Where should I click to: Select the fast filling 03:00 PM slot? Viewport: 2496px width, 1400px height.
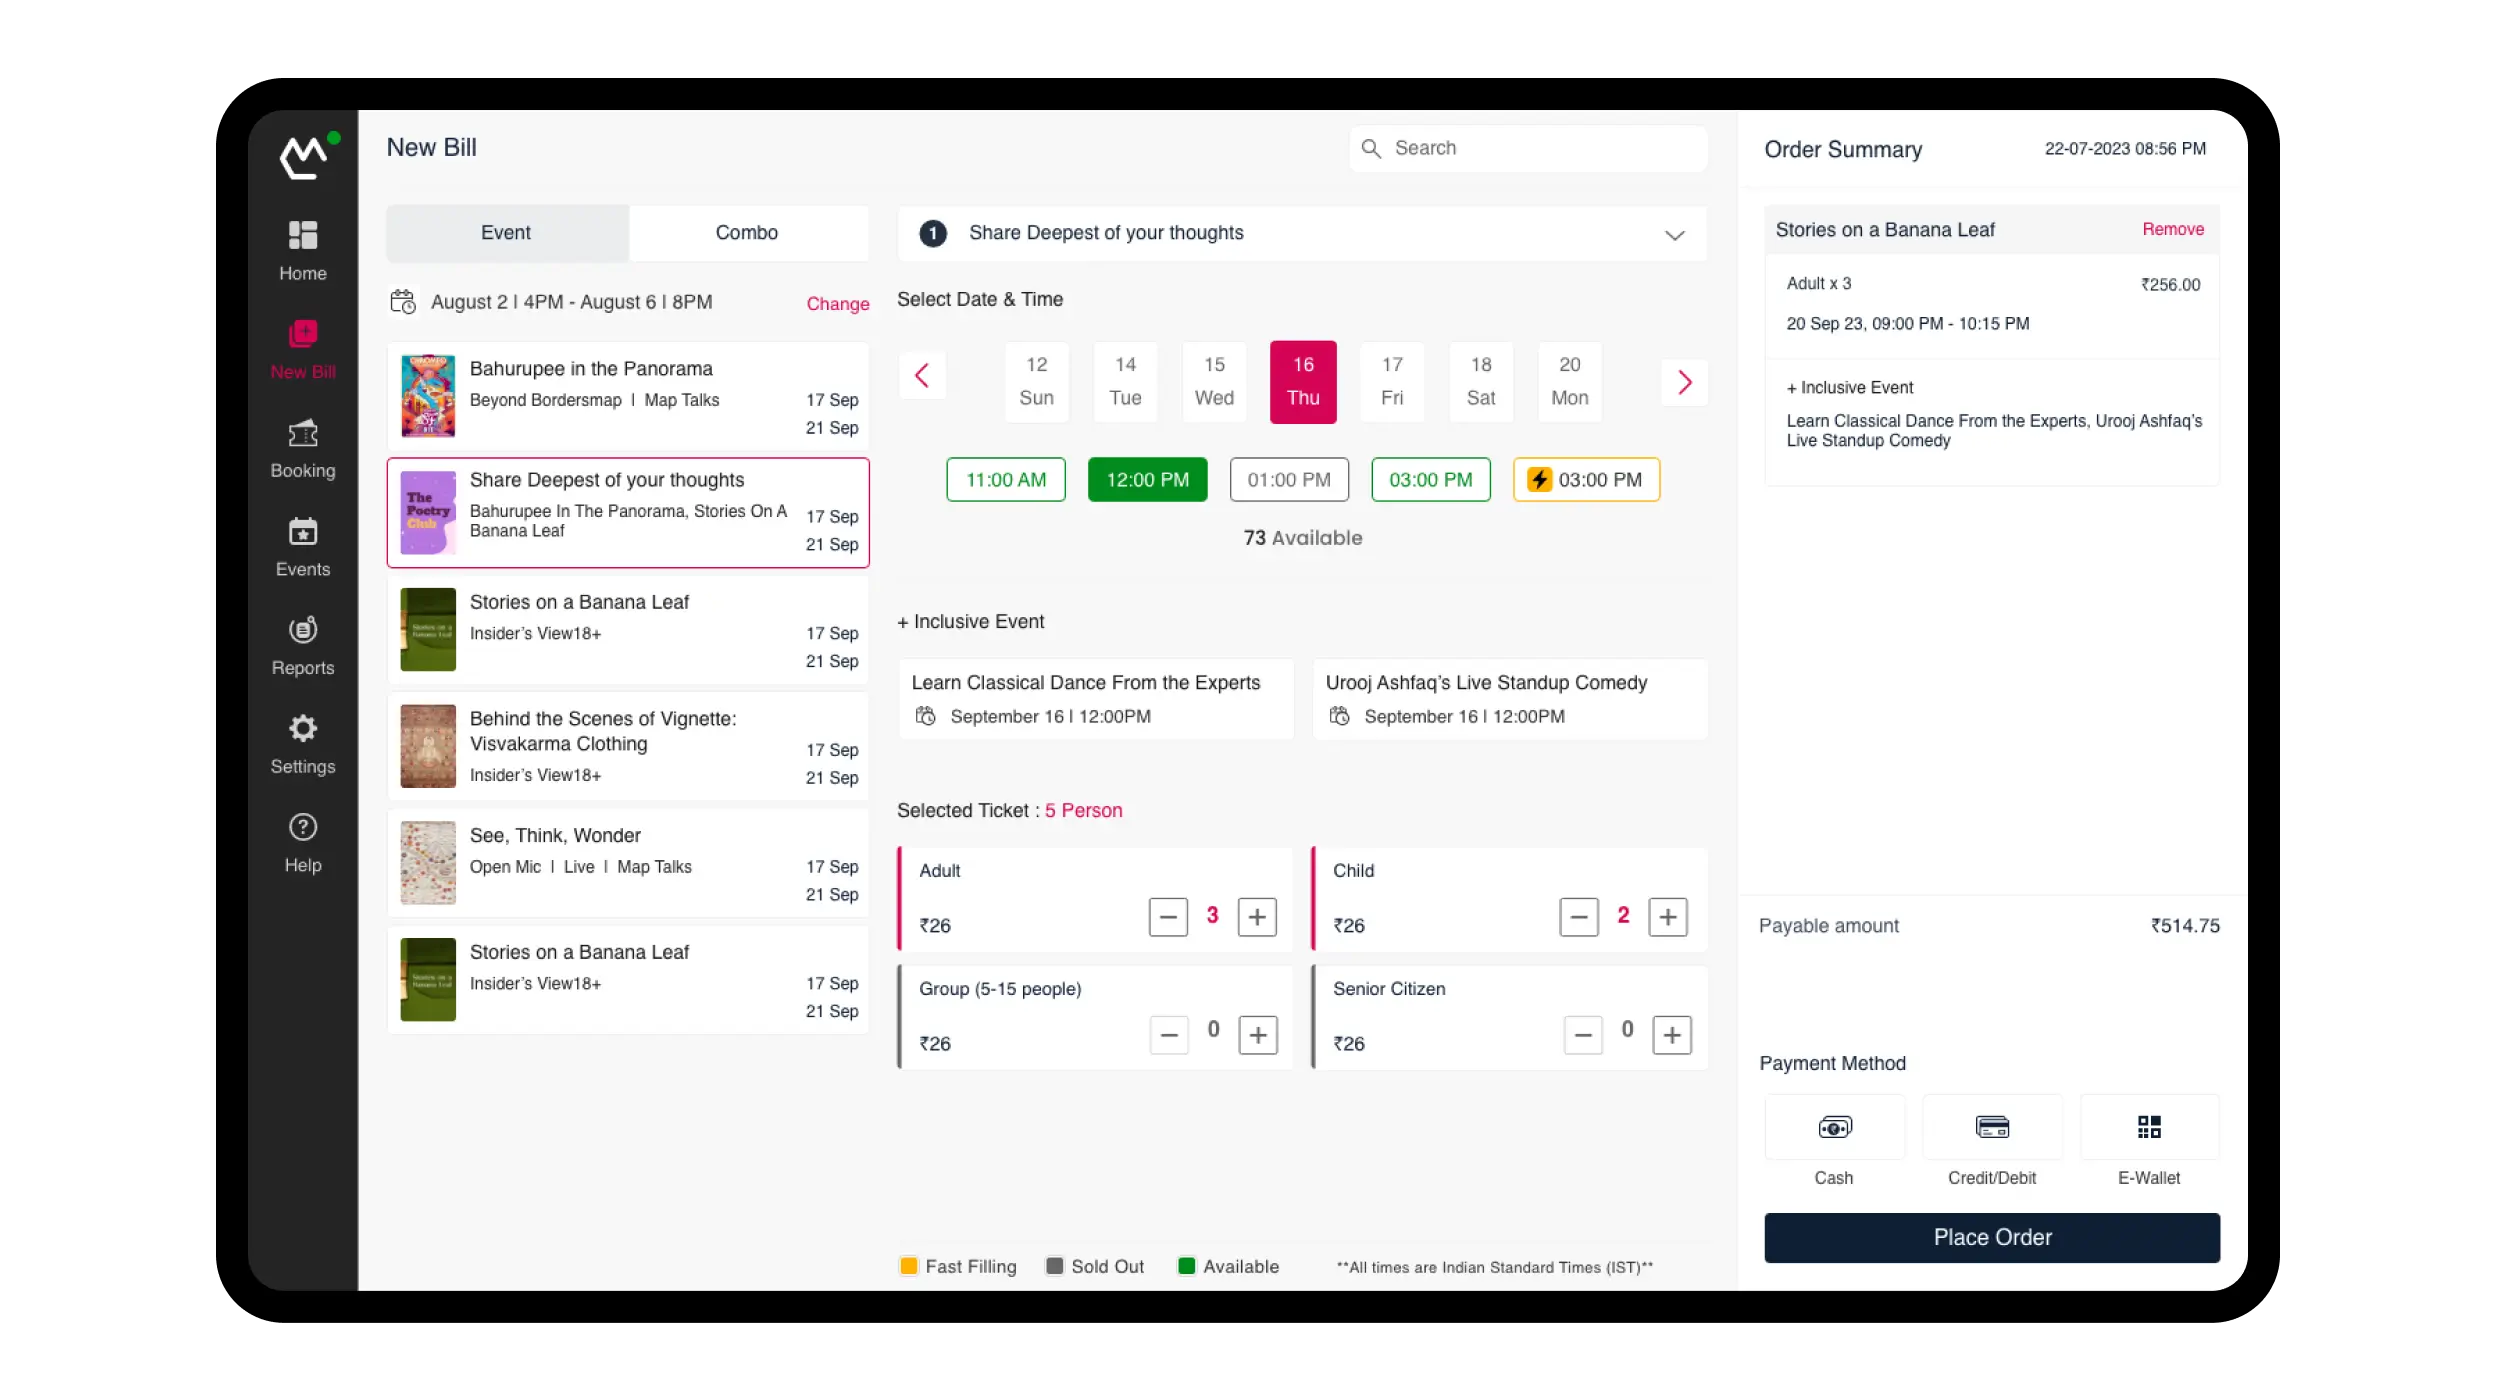[1586, 480]
